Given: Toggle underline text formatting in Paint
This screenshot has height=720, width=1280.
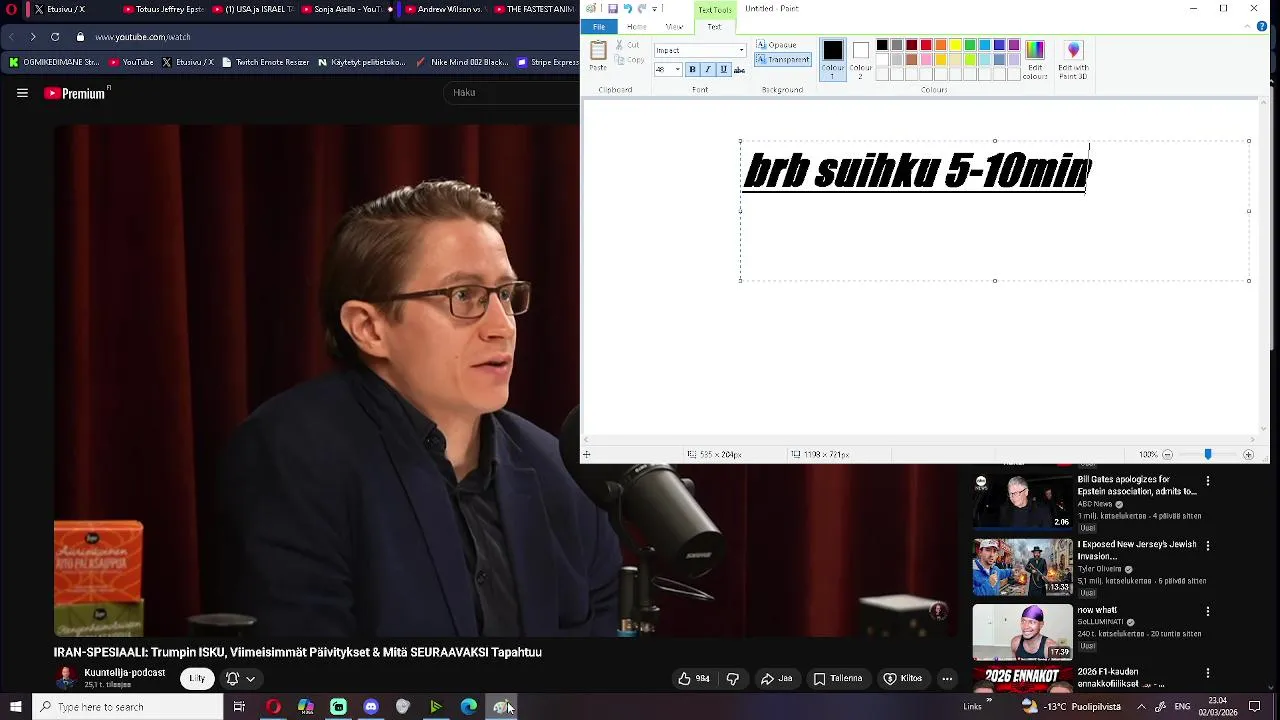Looking at the screenshot, I should (724, 70).
